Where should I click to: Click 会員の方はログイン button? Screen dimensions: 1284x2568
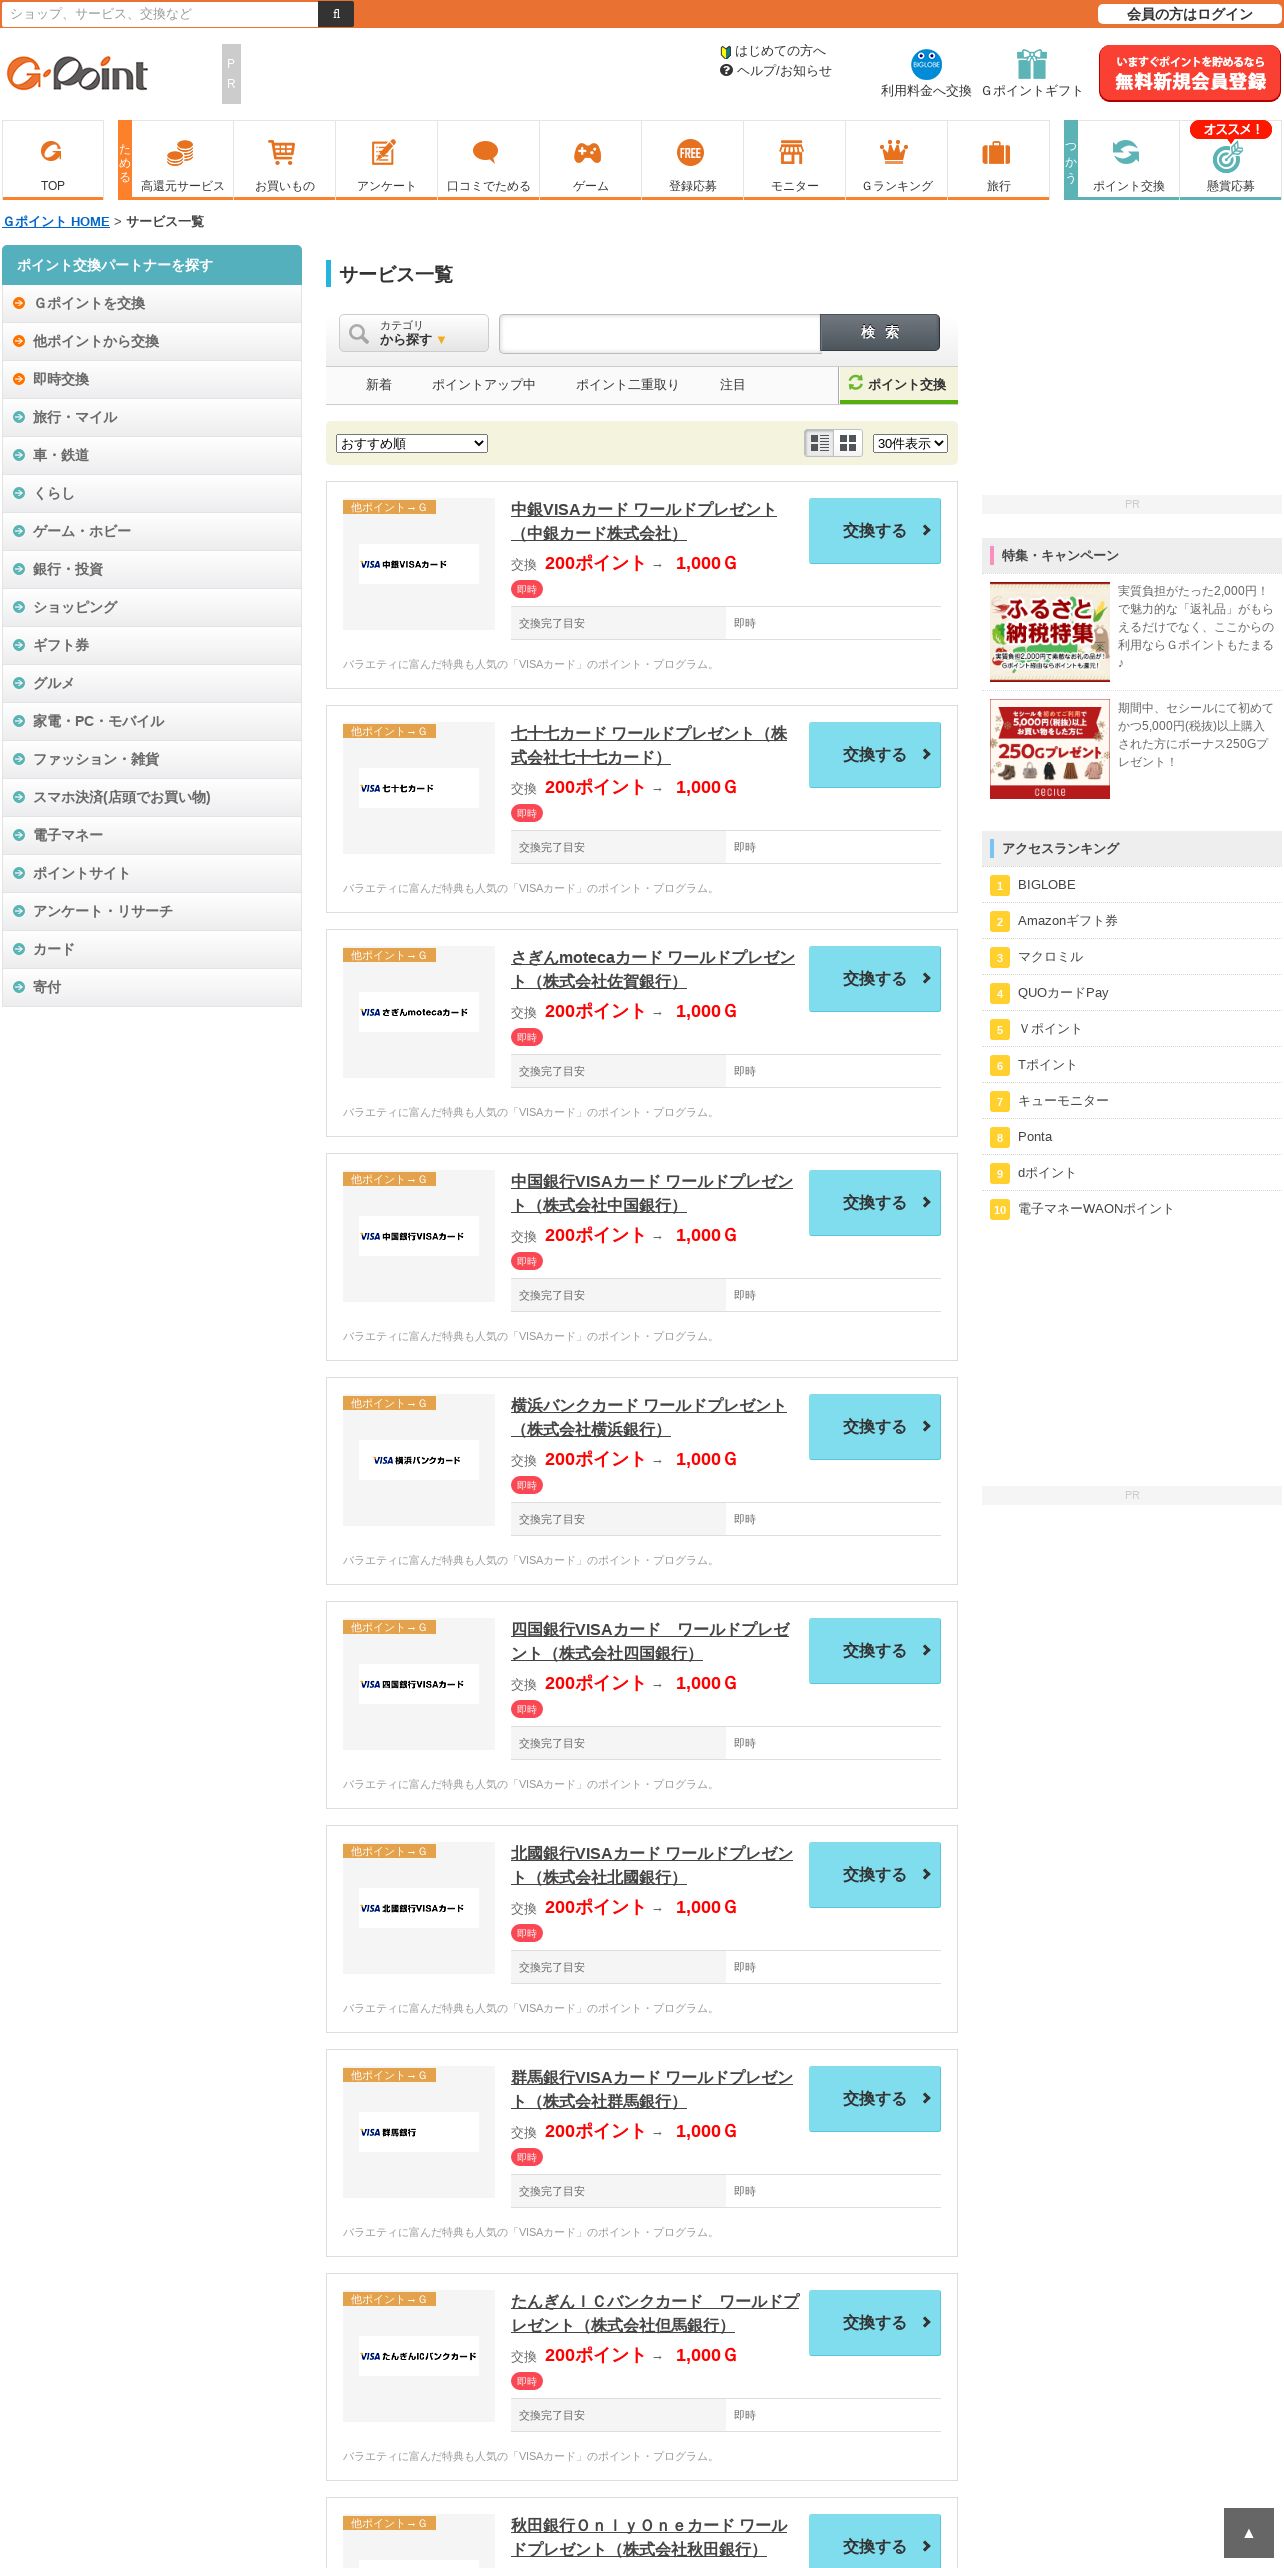pyautogui.click(x=1190, y=14)
